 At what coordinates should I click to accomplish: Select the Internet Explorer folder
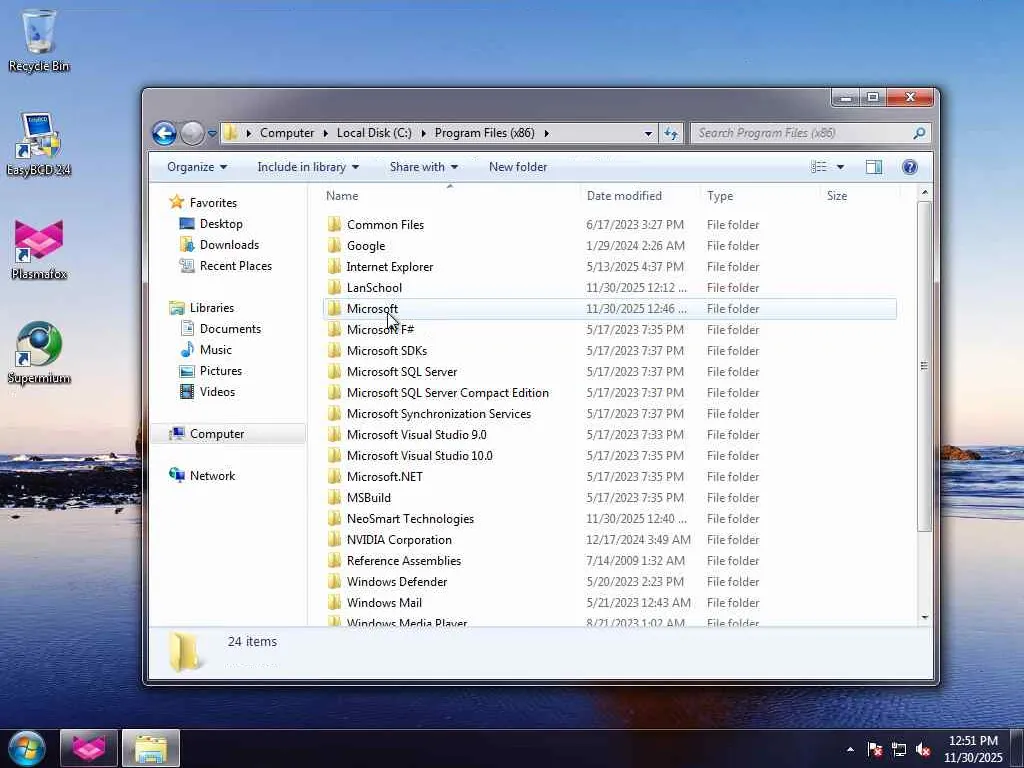(389, 266)
